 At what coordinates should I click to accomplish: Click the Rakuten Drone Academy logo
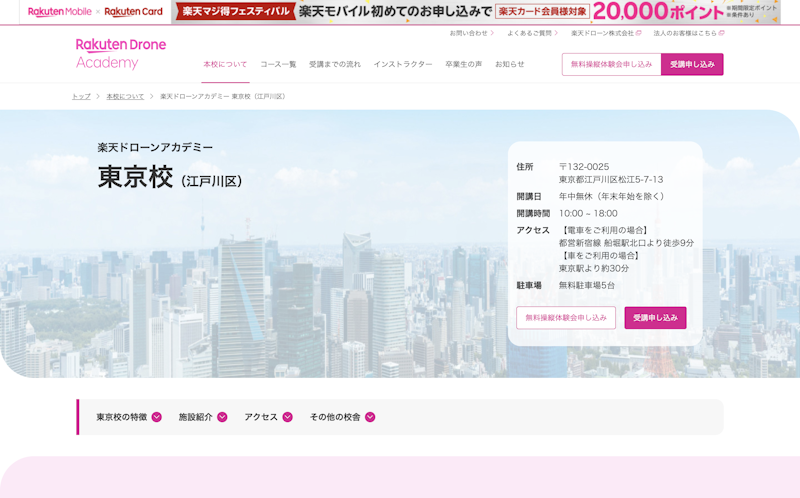click(x=121, y=54)
